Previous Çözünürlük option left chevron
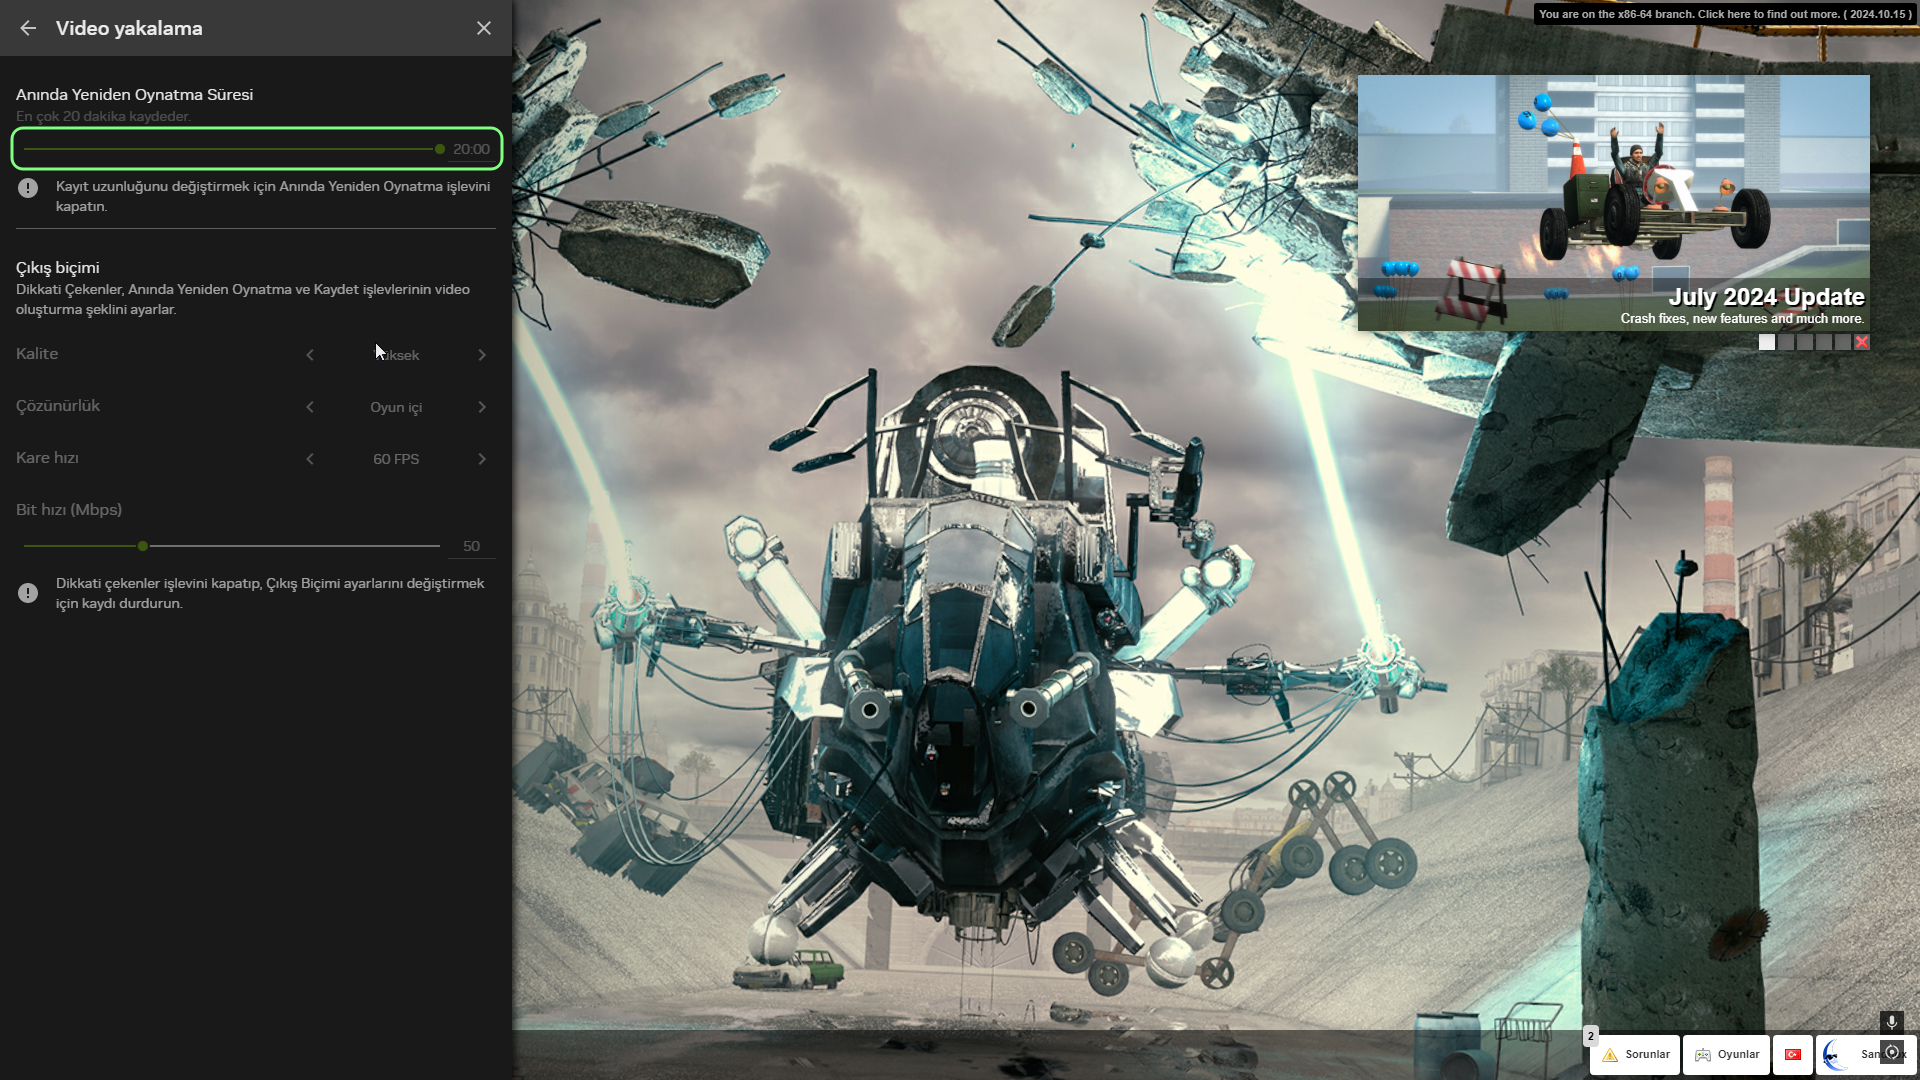Image resolution: width=1920 pixels, height=1080 pixels. pos(310,407)
